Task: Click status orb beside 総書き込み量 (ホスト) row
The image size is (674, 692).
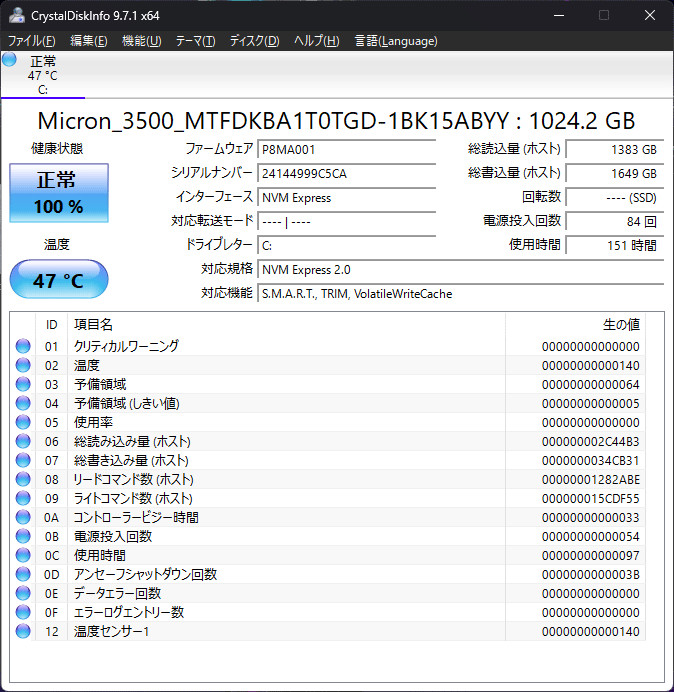Action: [23, 460]
